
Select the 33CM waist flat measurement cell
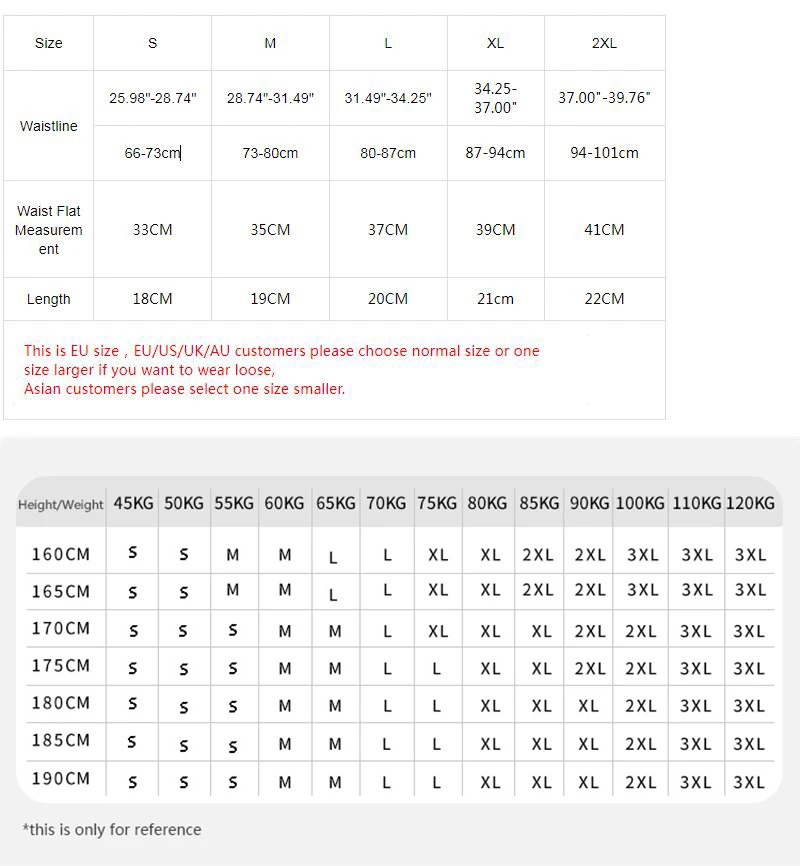click(152, 229)
